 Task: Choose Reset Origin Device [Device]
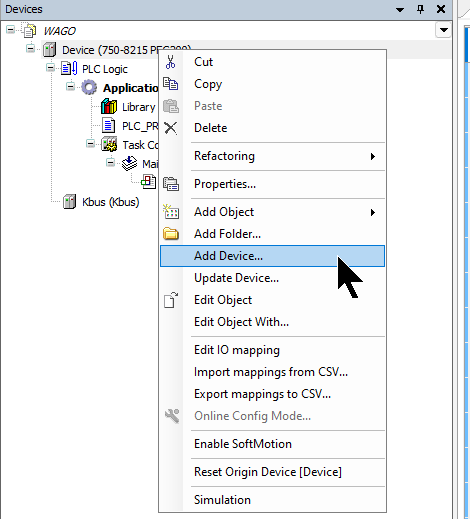(x=272, y=472)
